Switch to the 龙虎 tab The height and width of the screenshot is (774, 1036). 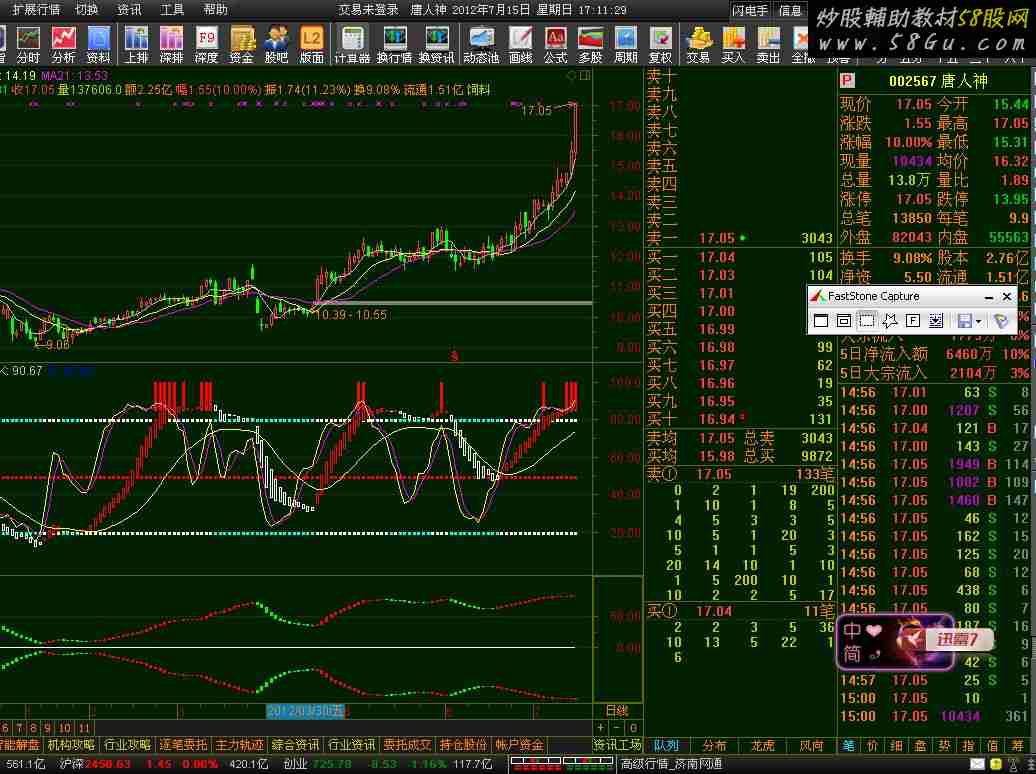click(762, 745)
